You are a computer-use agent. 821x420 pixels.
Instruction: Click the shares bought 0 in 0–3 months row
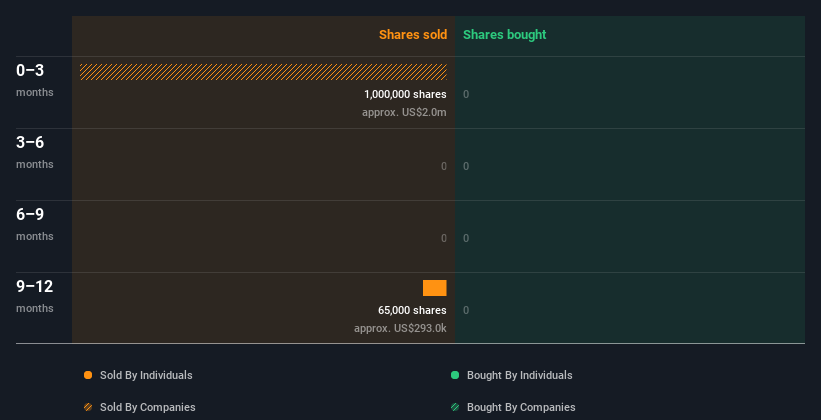point(466,94)
